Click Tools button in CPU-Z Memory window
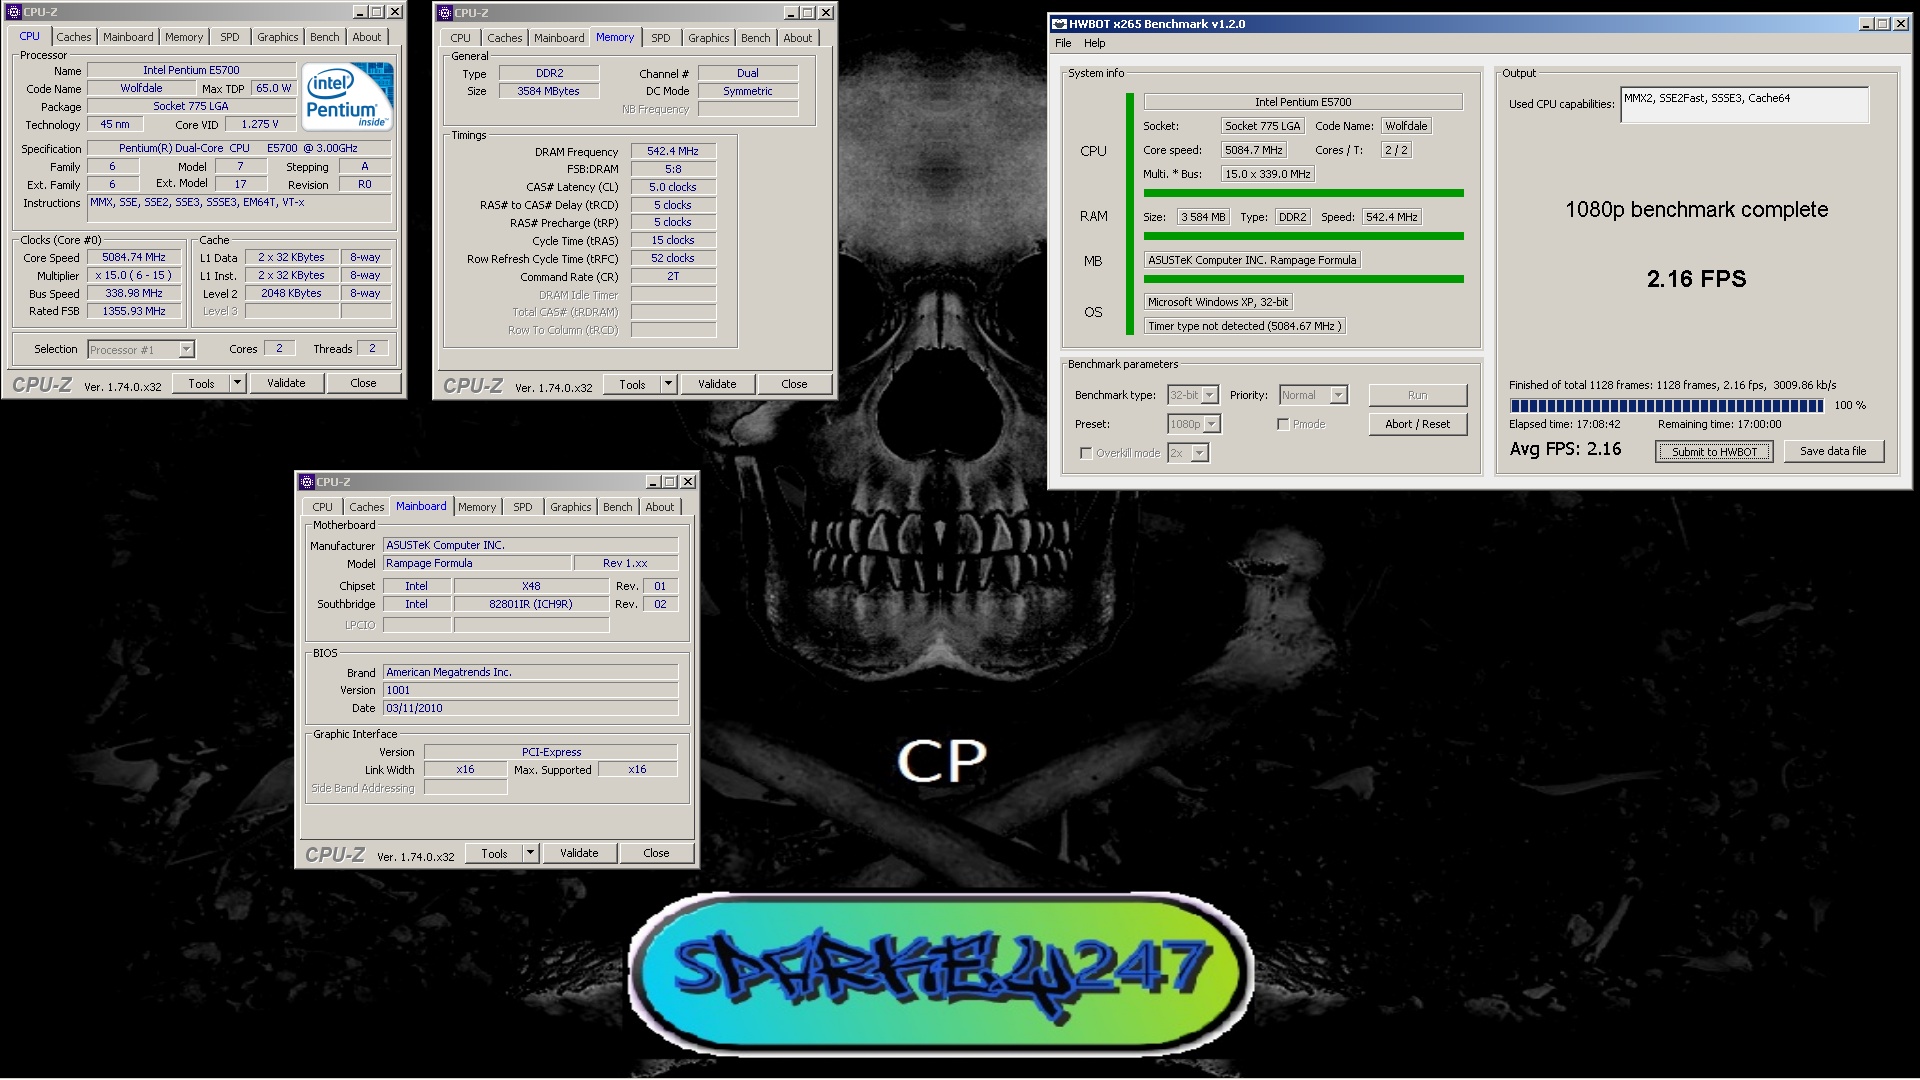Viewport: 1920px width, 1080px height. pyautogui.click(x=632, y=384)
